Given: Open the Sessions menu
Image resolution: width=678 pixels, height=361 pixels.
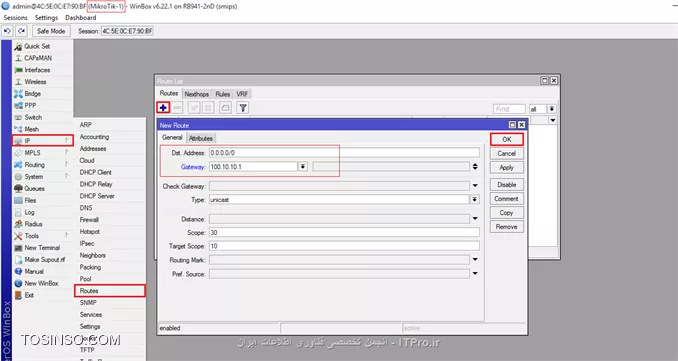Looking at the screenshot, I should click(x=15, y=18).
